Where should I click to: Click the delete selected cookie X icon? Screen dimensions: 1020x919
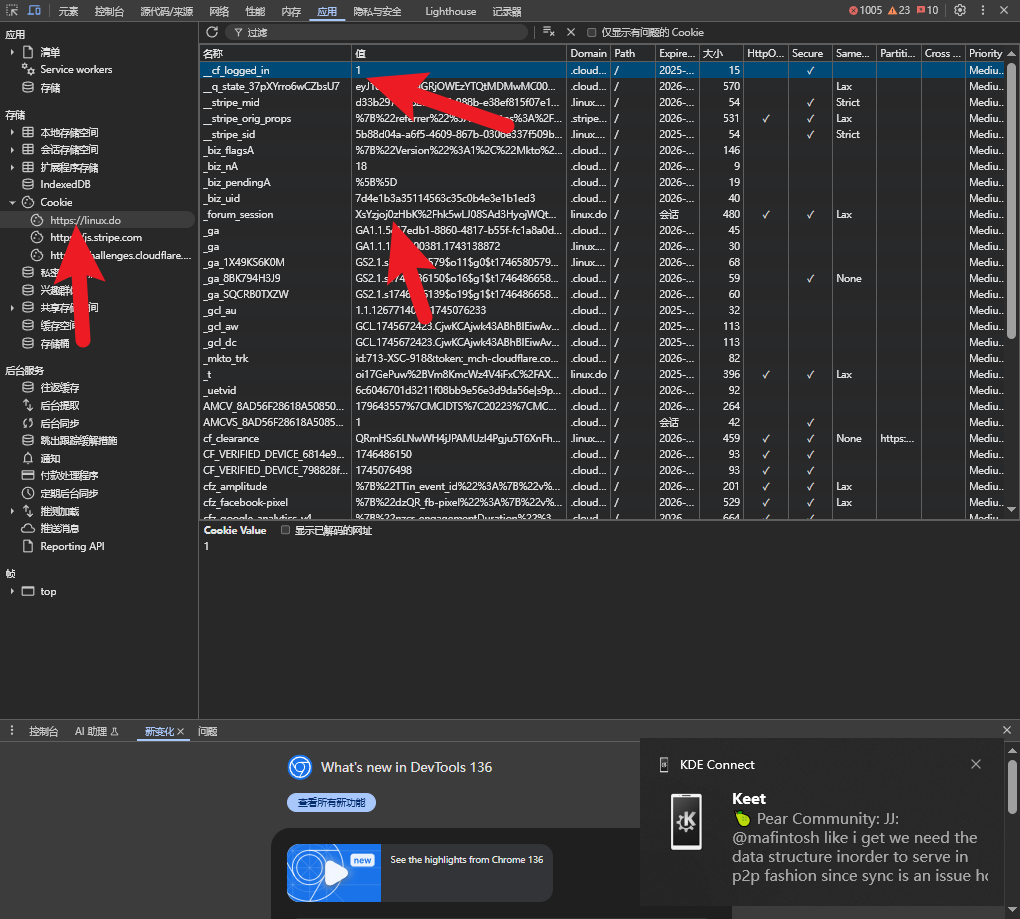pos(570,32)
